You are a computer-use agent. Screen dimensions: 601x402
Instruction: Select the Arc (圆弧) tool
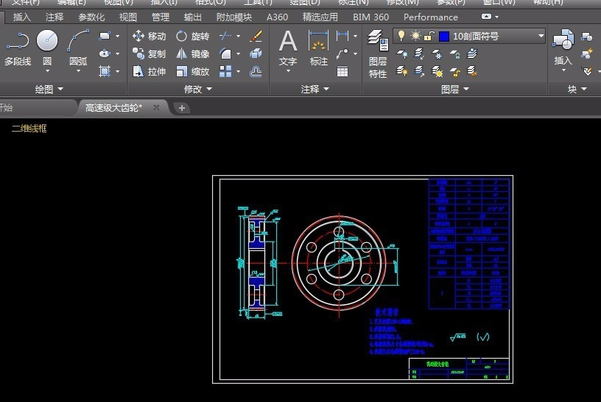pyautogui.click(x=78, y=48)
